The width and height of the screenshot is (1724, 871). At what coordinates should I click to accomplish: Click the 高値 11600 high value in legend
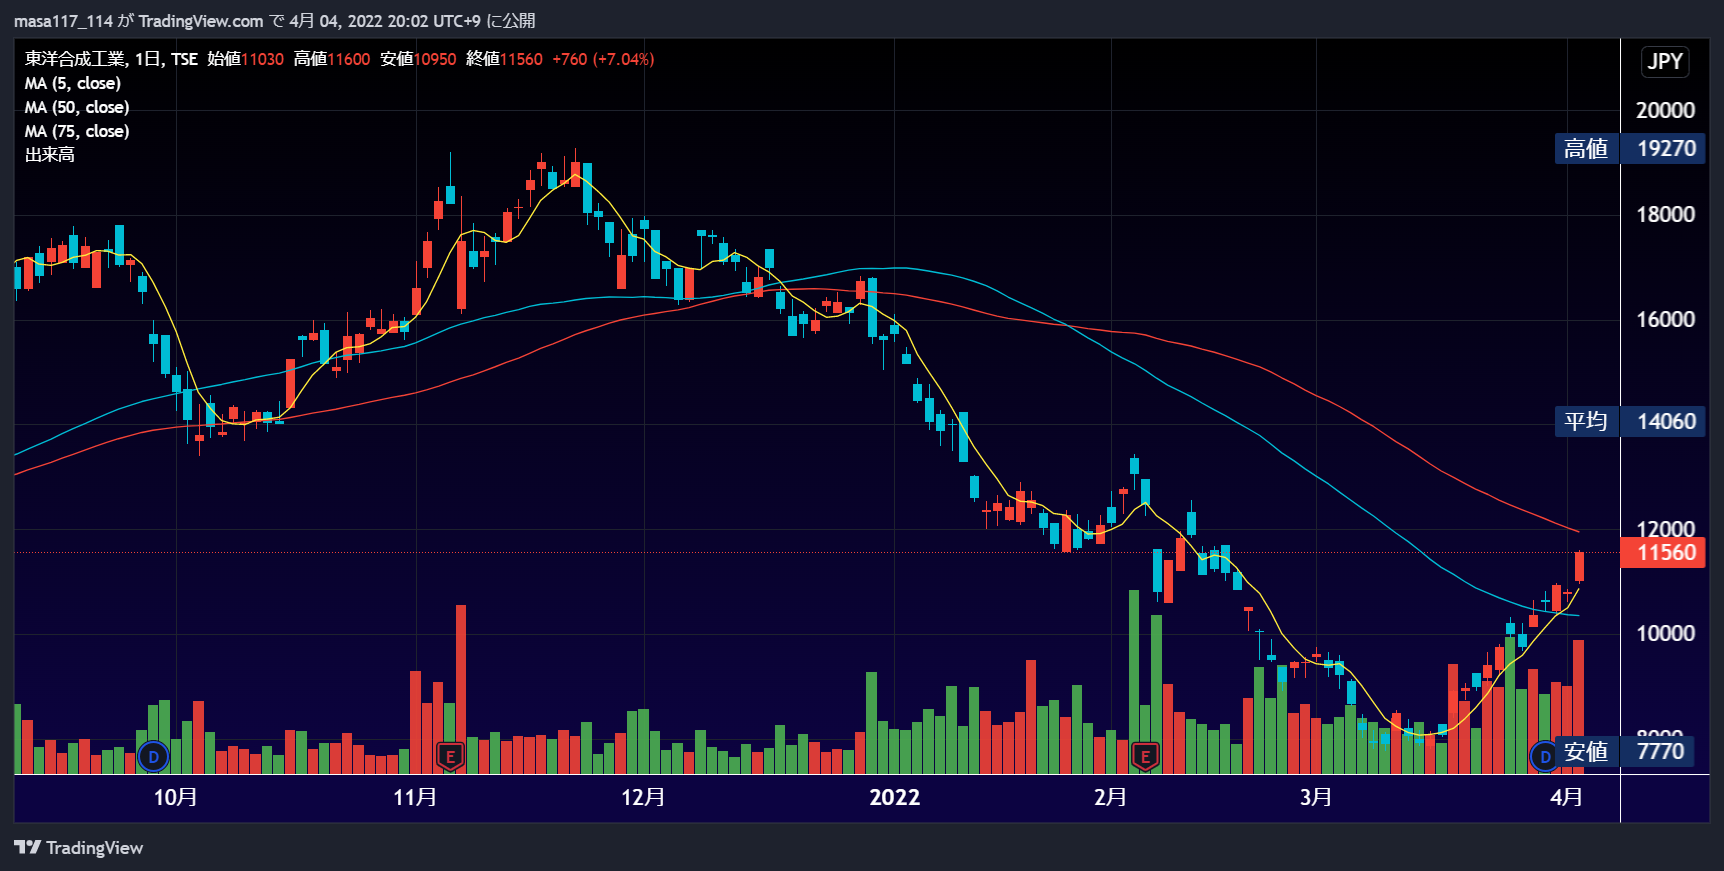pyautogui.click(x=332, y=59)
